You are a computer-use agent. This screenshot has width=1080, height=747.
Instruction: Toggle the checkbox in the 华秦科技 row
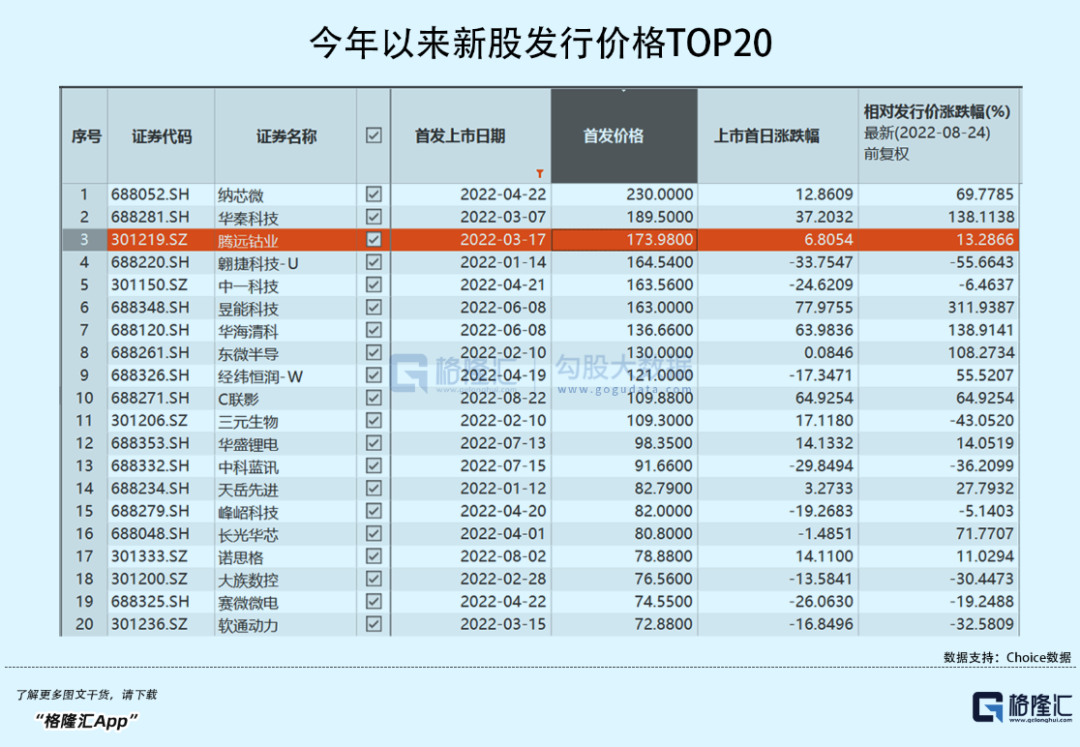(373, 217)
